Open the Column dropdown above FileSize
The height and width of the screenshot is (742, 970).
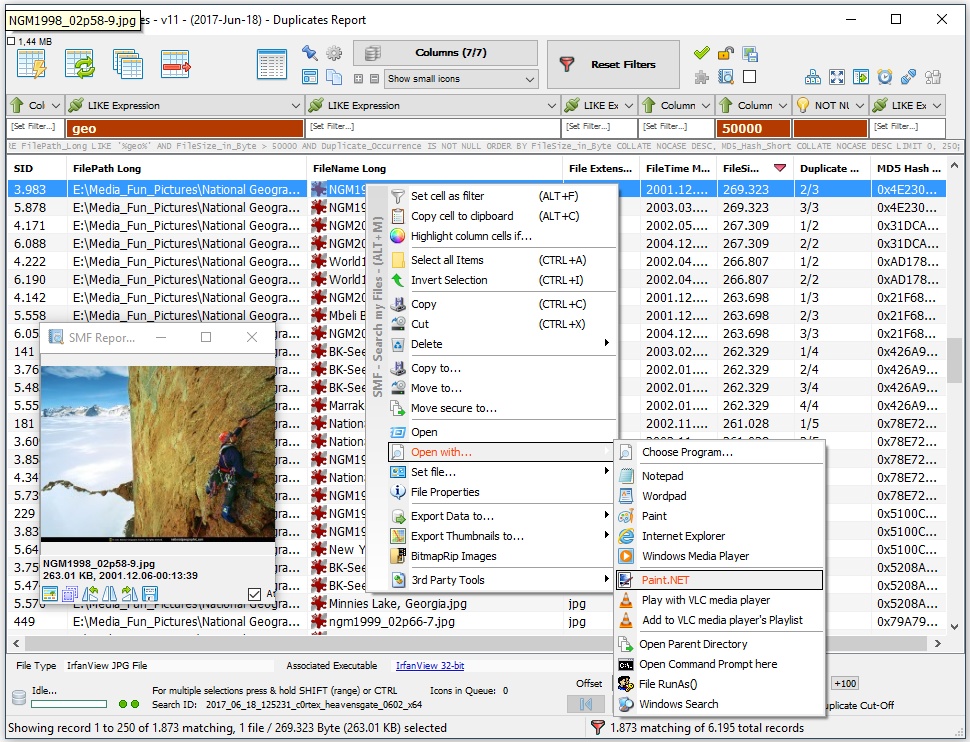(753, 105)
